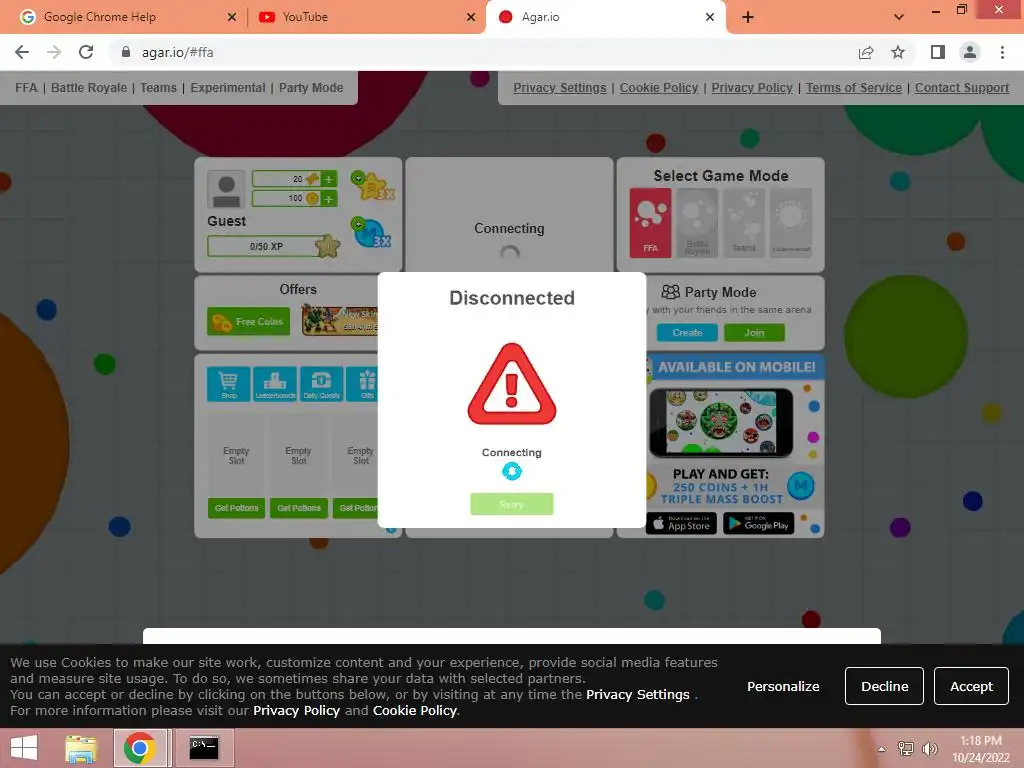Click the volume speaker tray icon
1024x768 pixels.
[x=929, y=749]
